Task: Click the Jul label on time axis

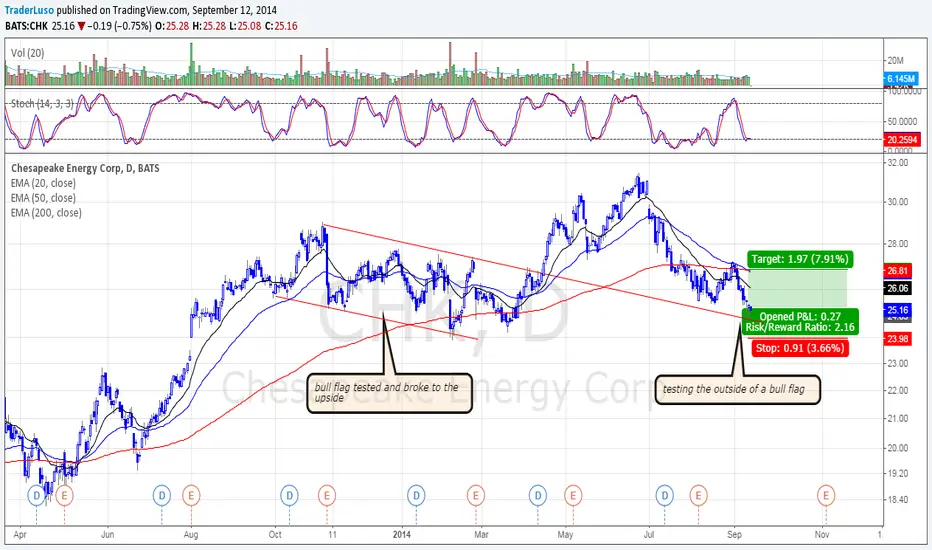Action: click(x=649, y=535)
